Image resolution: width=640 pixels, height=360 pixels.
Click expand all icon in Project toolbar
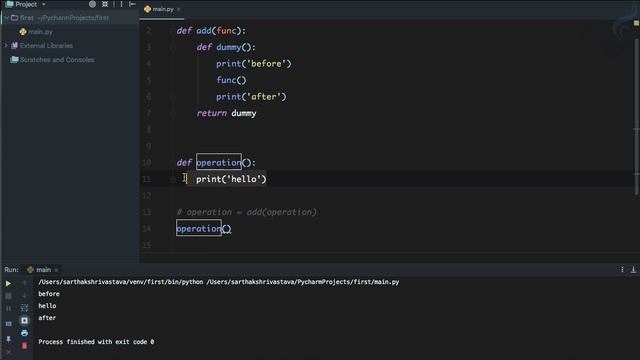tap(105, 4)
